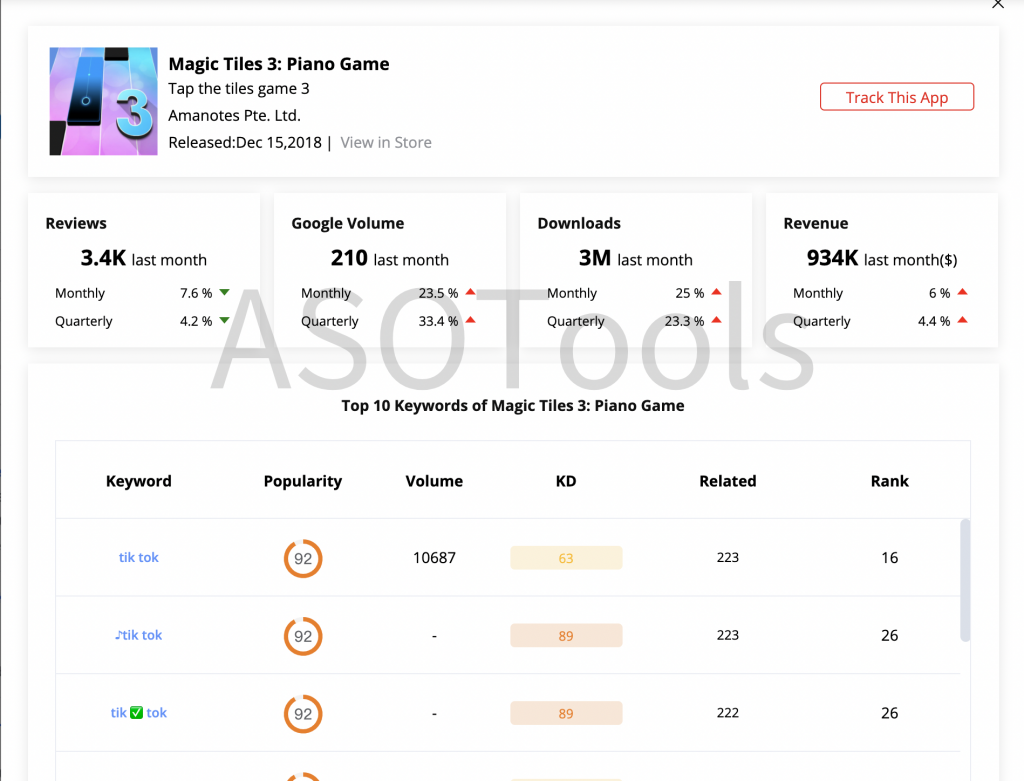1024x781 pixels.
Task: Click the Google Volume monthly up arrow
Action: tap(470, 293)
